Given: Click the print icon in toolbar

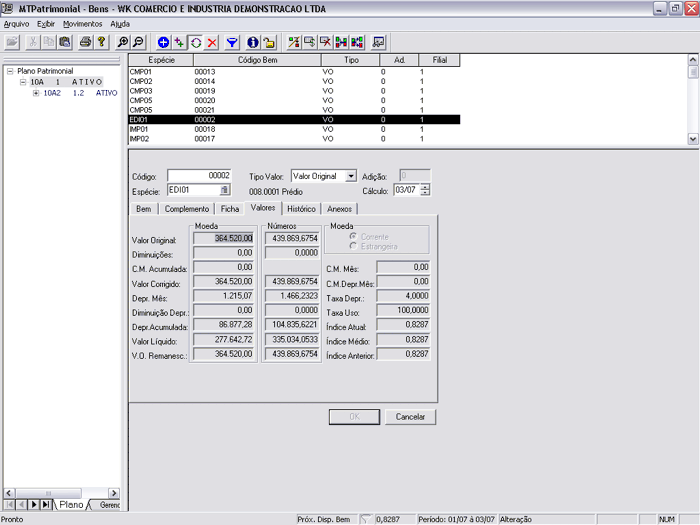Looking at the screenshot, I should pyautogui.click(x=85, y=42).
